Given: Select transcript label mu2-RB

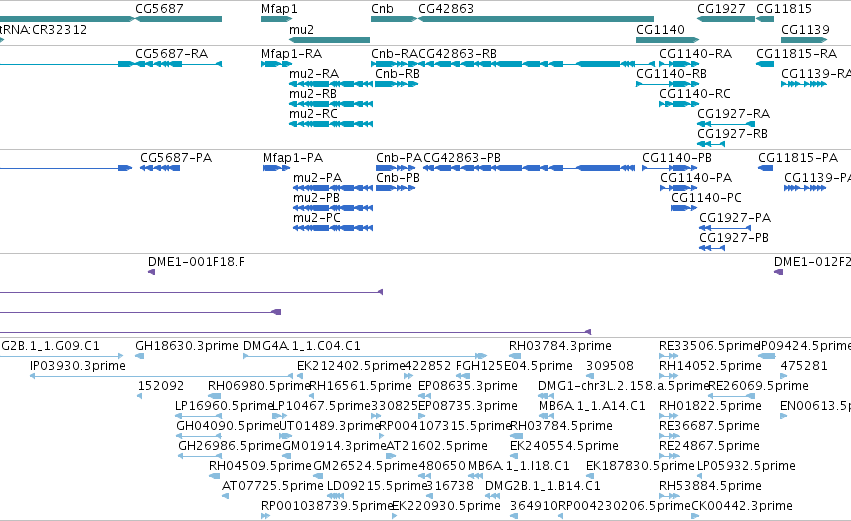Looking at the screenshot, I should click(x=313, y=94).
